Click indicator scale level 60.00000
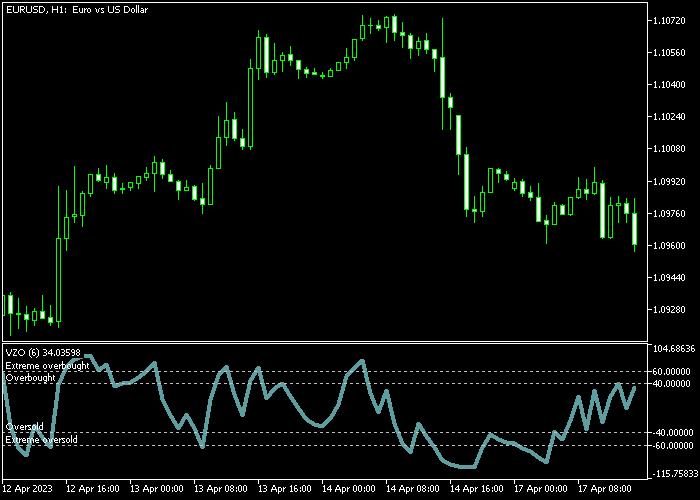The height and width of the screenshot is (500, 700). 671,371
